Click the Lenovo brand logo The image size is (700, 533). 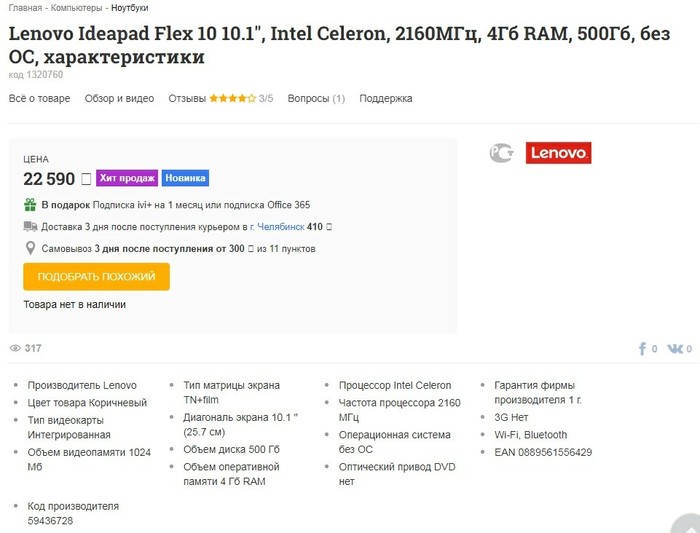click(x=558, y=153)
